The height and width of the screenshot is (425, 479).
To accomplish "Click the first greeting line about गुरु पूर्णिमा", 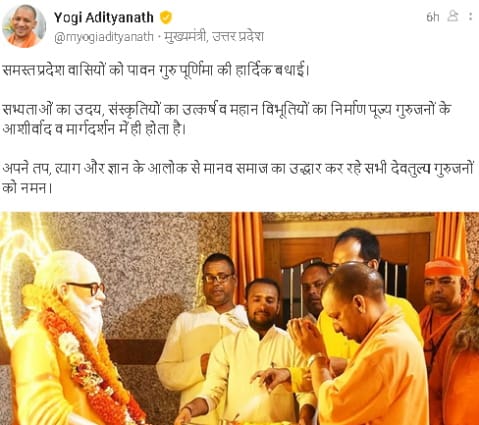I will (156, 70).
